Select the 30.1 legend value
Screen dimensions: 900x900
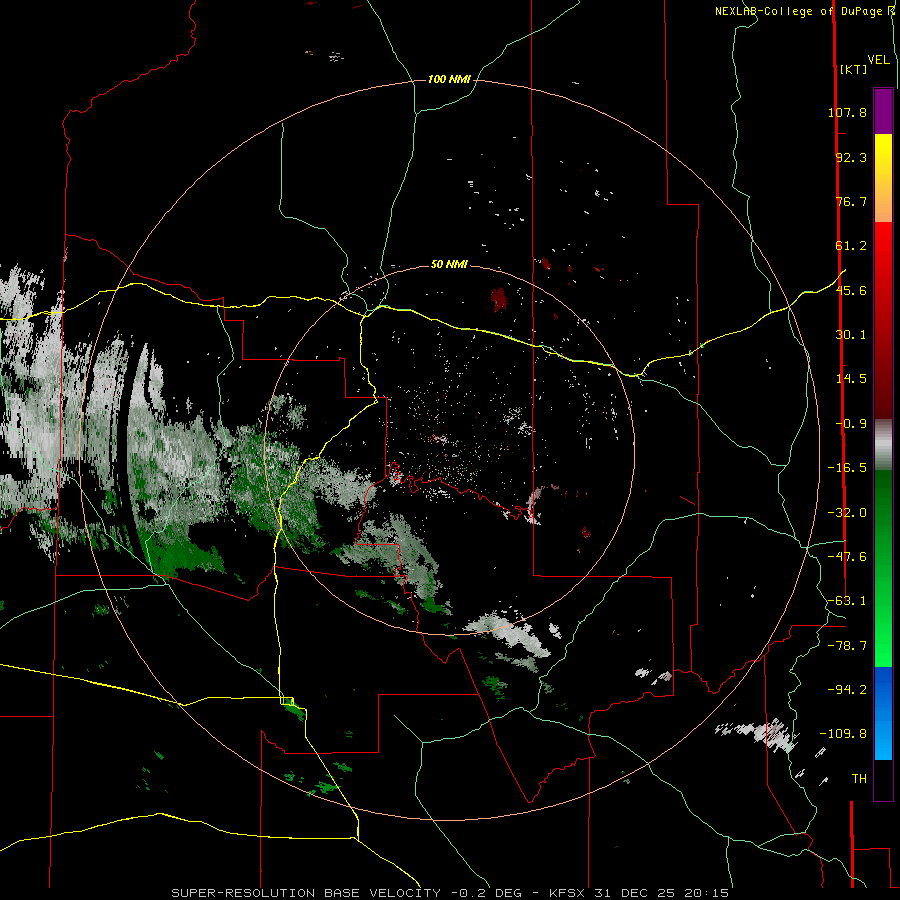coord(851,335)
